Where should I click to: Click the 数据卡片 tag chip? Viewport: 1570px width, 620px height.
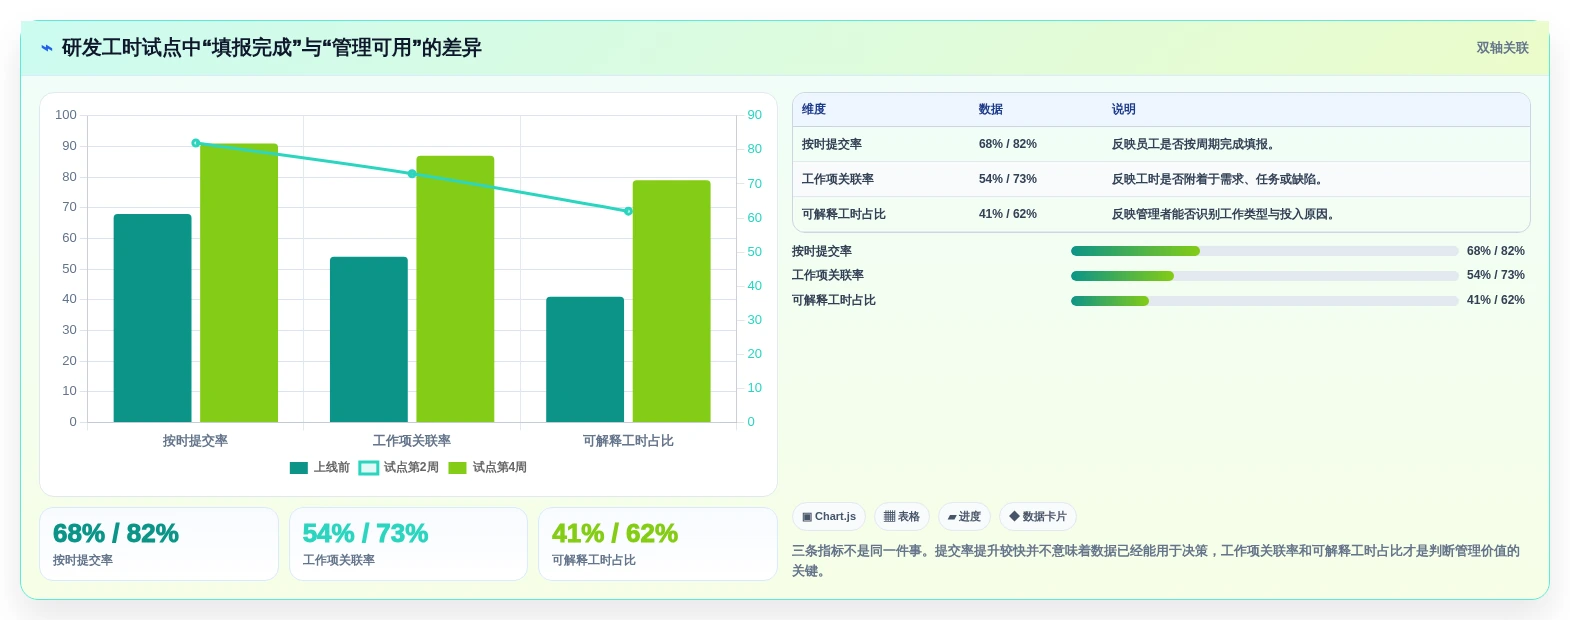(x=1038, y=516)
